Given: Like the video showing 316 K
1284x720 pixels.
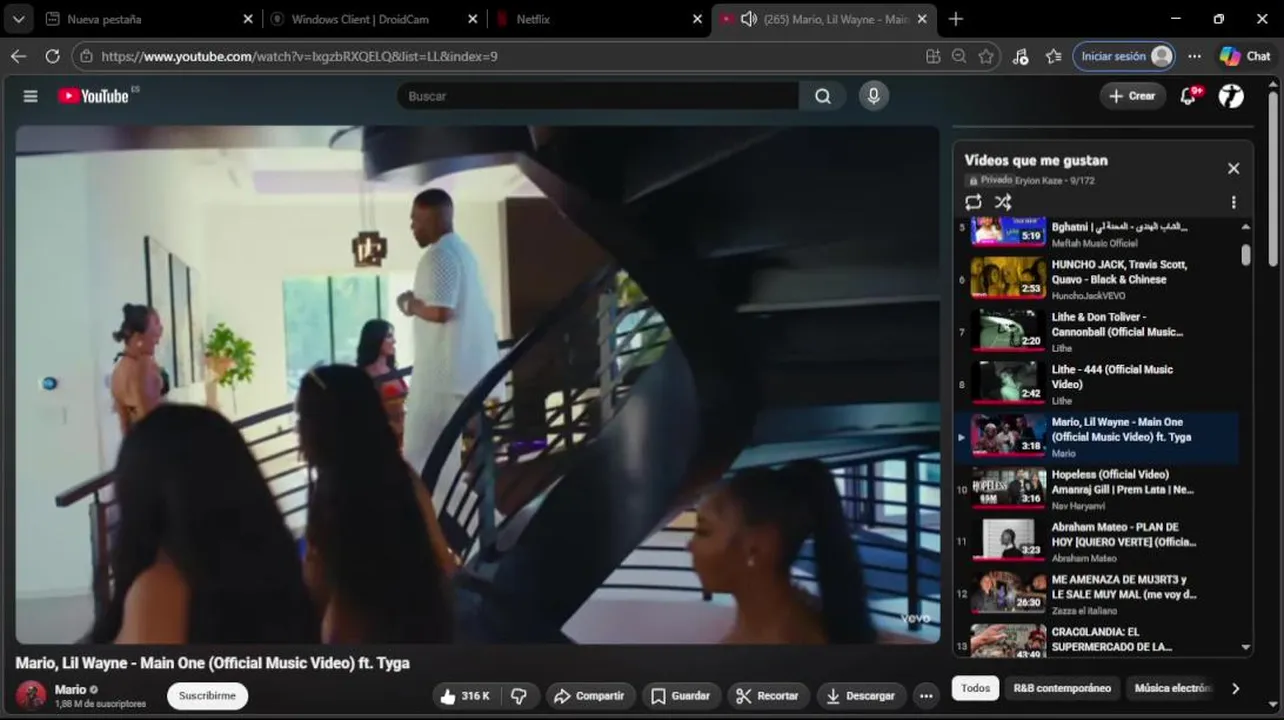Looking at the screenshot, I should pyautogui.click(x=468, y=696).
